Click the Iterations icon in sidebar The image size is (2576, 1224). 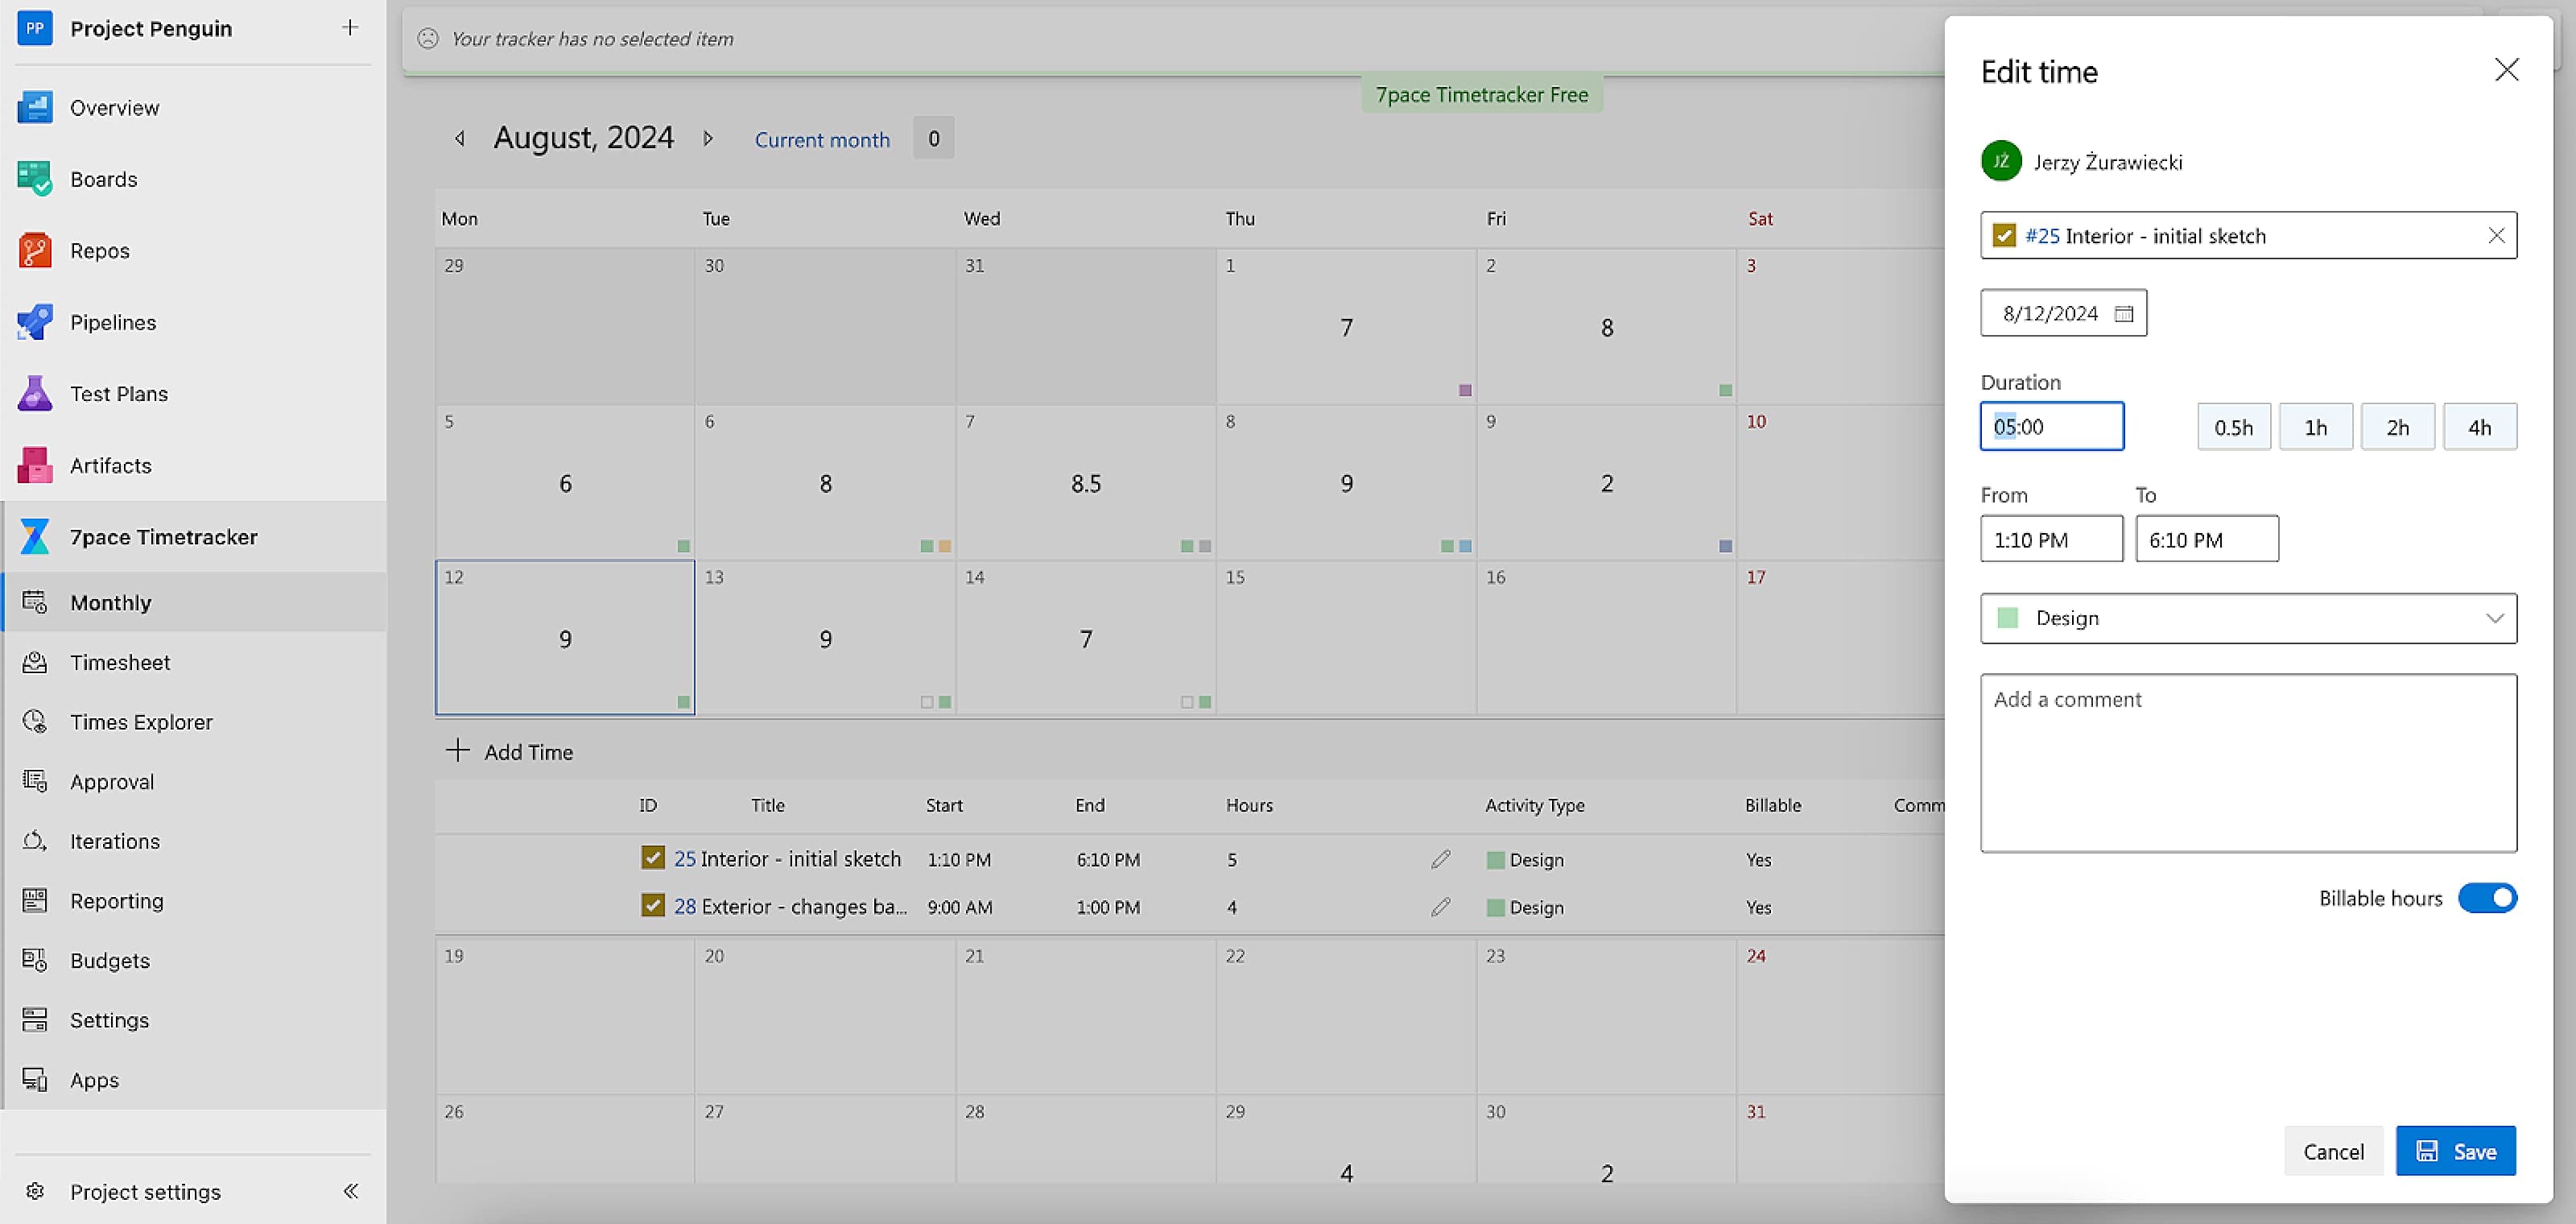(x=35, y=841)
